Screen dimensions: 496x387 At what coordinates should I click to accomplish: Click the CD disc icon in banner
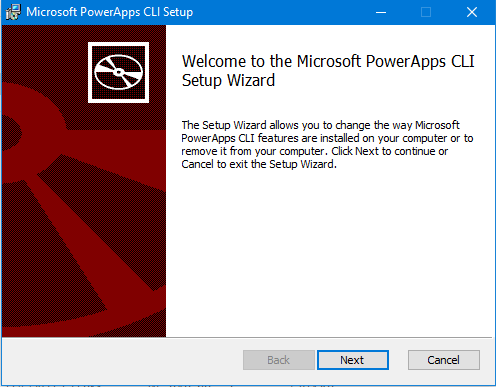pyautogui.click(x=118, y=72)
